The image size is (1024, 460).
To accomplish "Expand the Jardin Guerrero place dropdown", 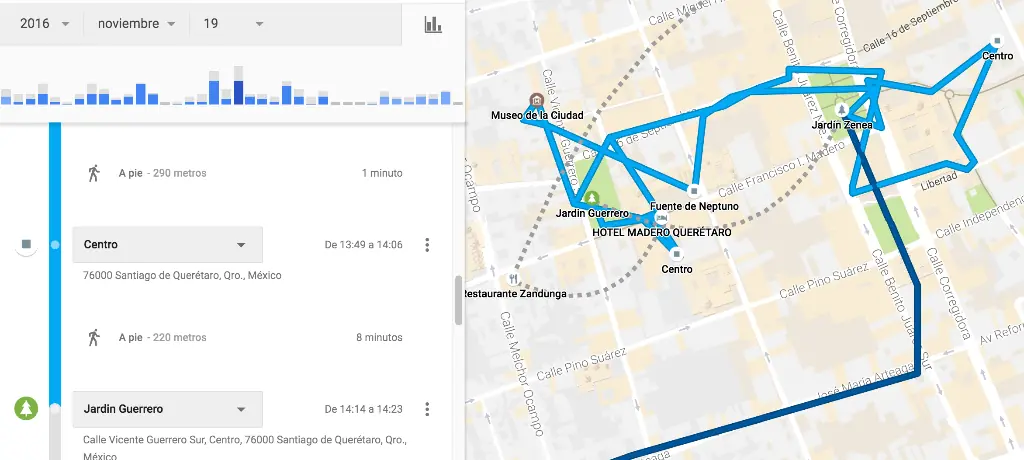I will click(x=167, y=409).
